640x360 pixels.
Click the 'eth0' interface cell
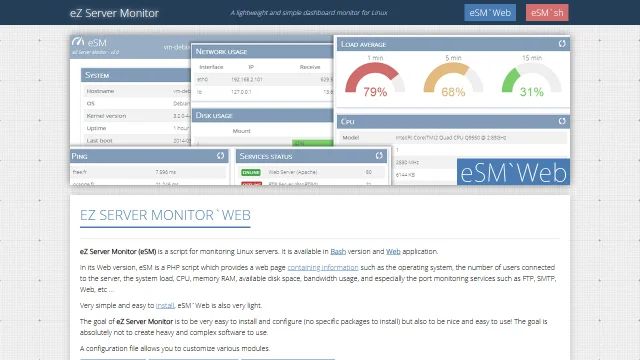click(x=202, y=80)
